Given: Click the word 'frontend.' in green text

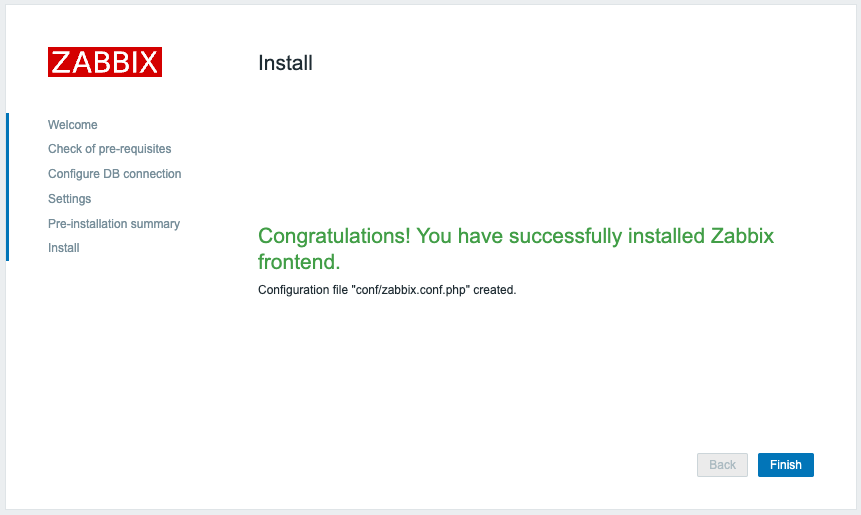Looking at the screenshot, I should [299, 262].
